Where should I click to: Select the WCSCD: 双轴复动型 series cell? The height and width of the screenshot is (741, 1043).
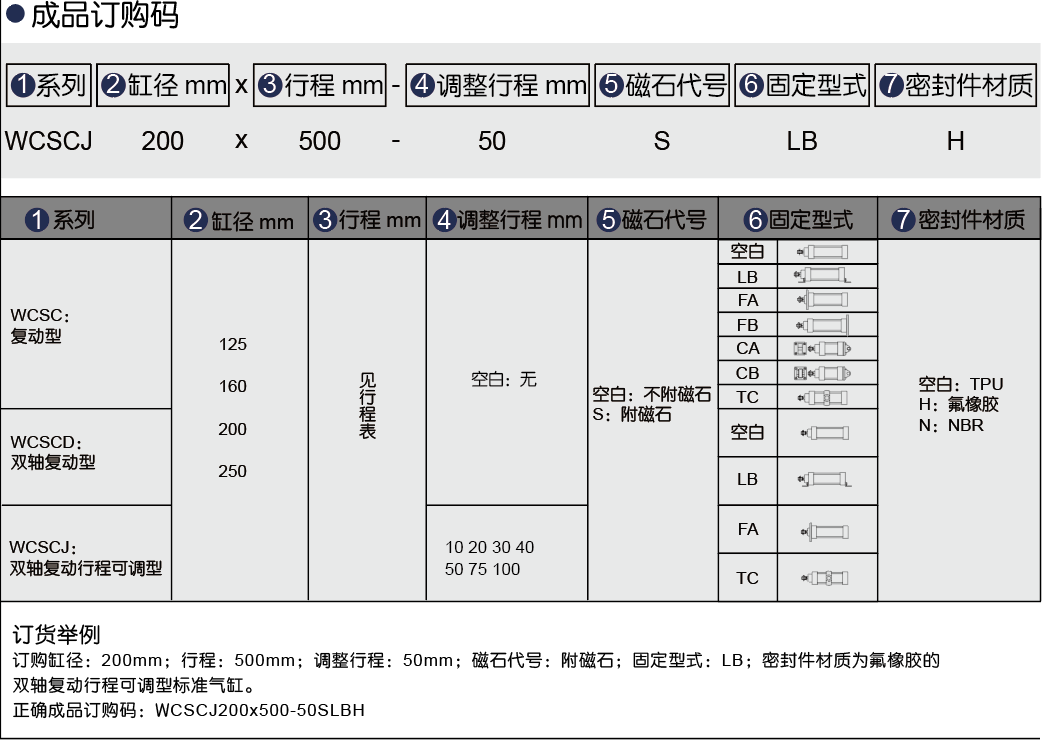pyautogui.click(x=86, y=457)
